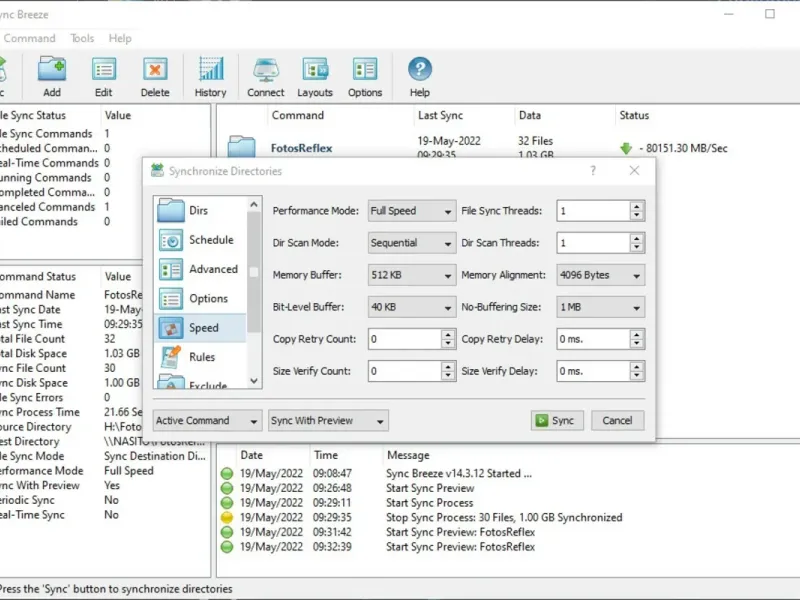
Task: Select the Rules page in dialog sidebar
Action: 203,357
